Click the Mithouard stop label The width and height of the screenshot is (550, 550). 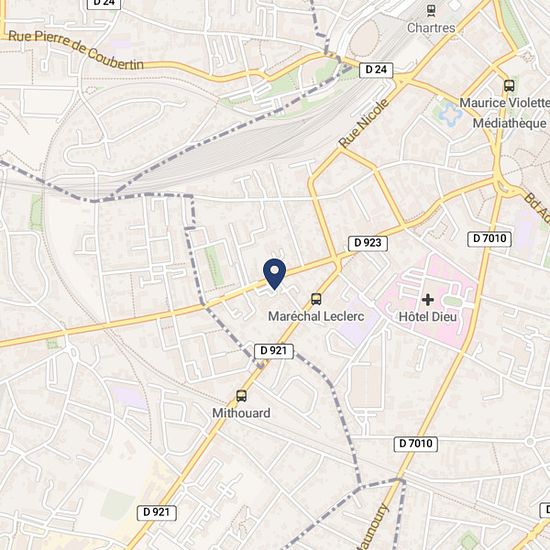pos(241,413)
